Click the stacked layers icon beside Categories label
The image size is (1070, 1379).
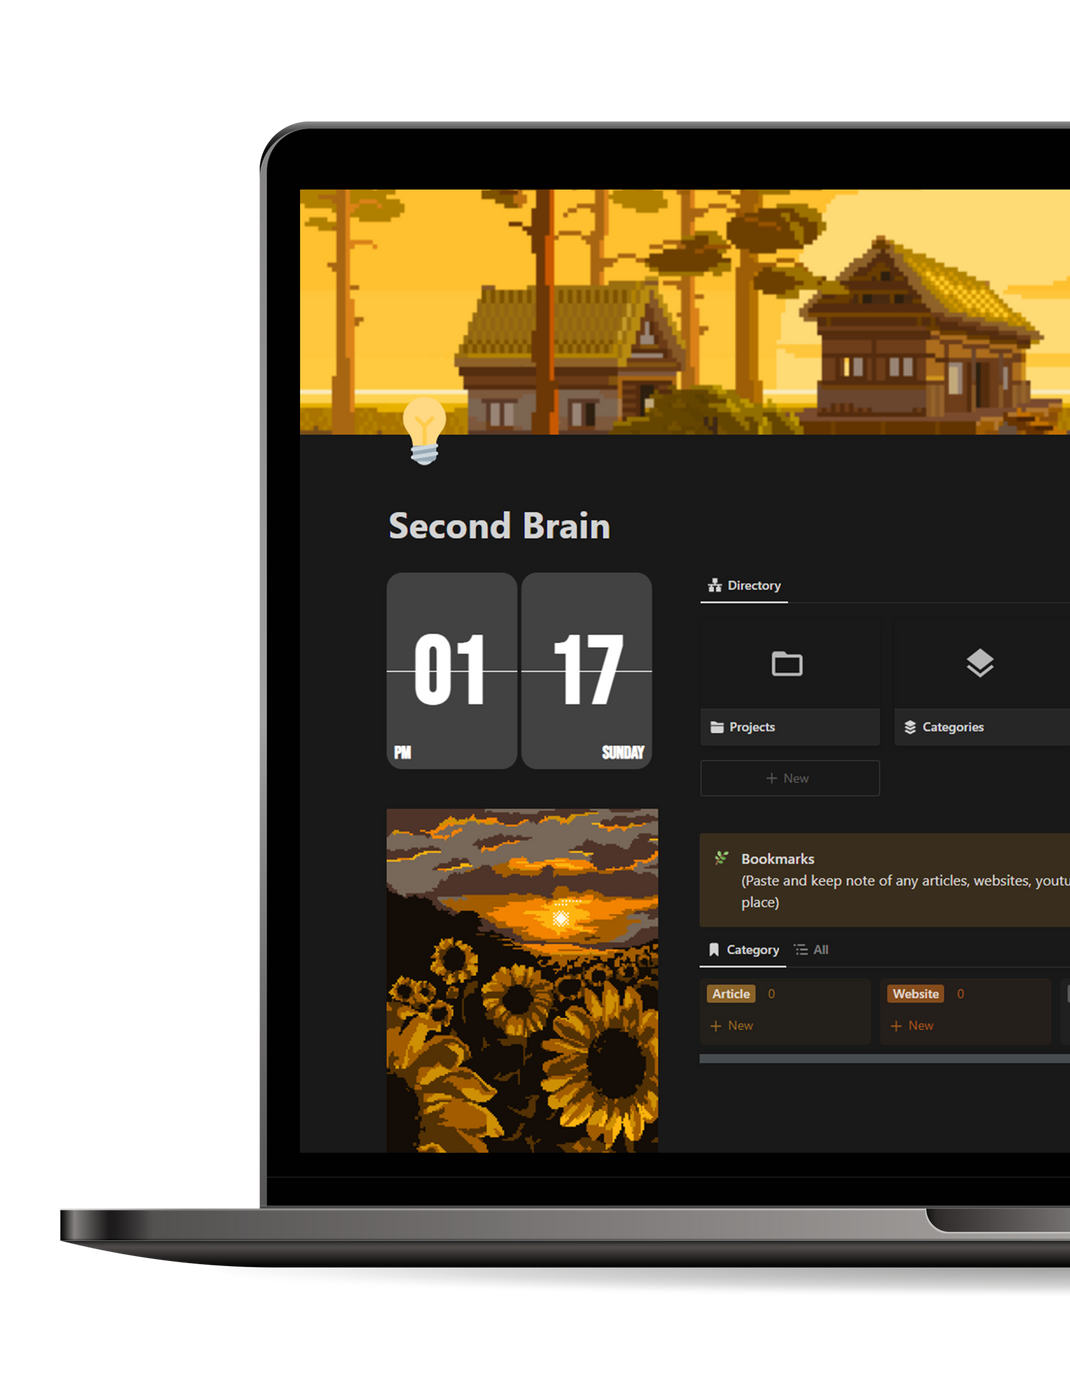(910, 727)
